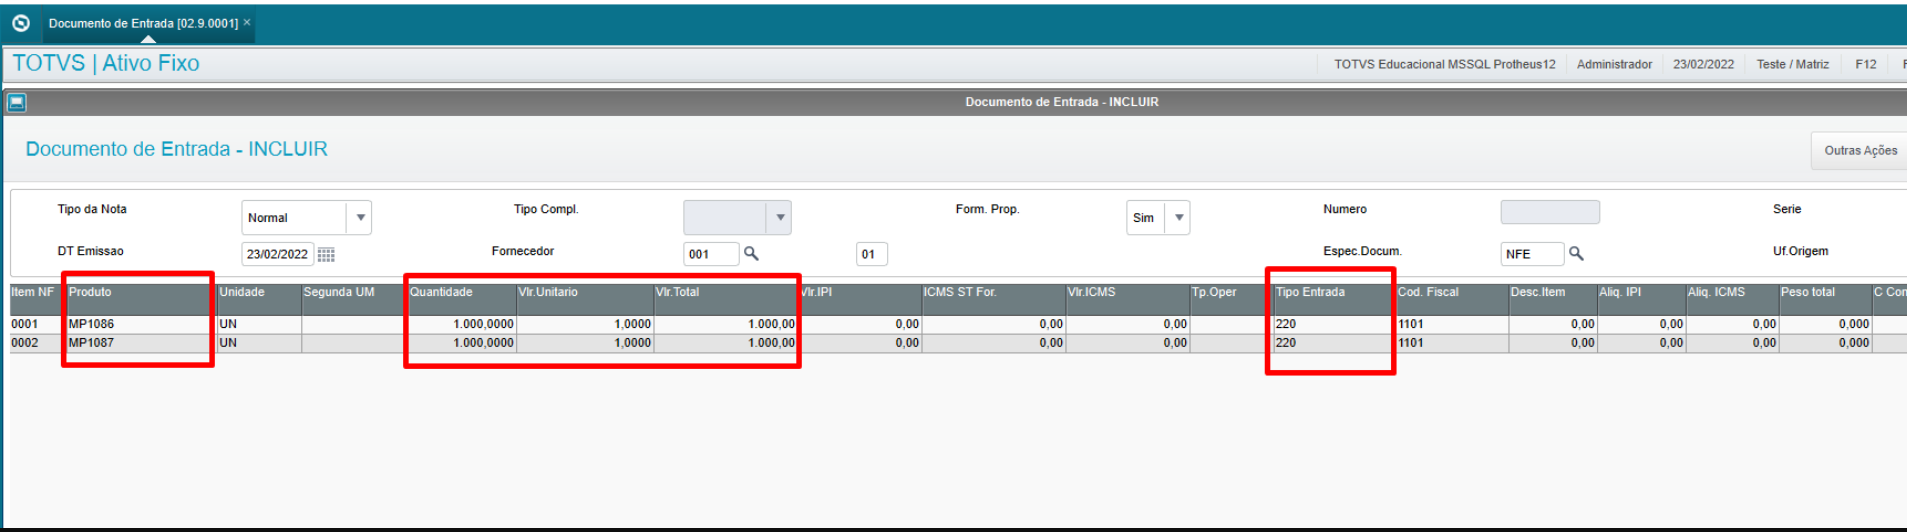Switch to Documento de Entrada [02.9.0001] tab
This screenshot has width=1907, height=532.
tap(142, 23)
